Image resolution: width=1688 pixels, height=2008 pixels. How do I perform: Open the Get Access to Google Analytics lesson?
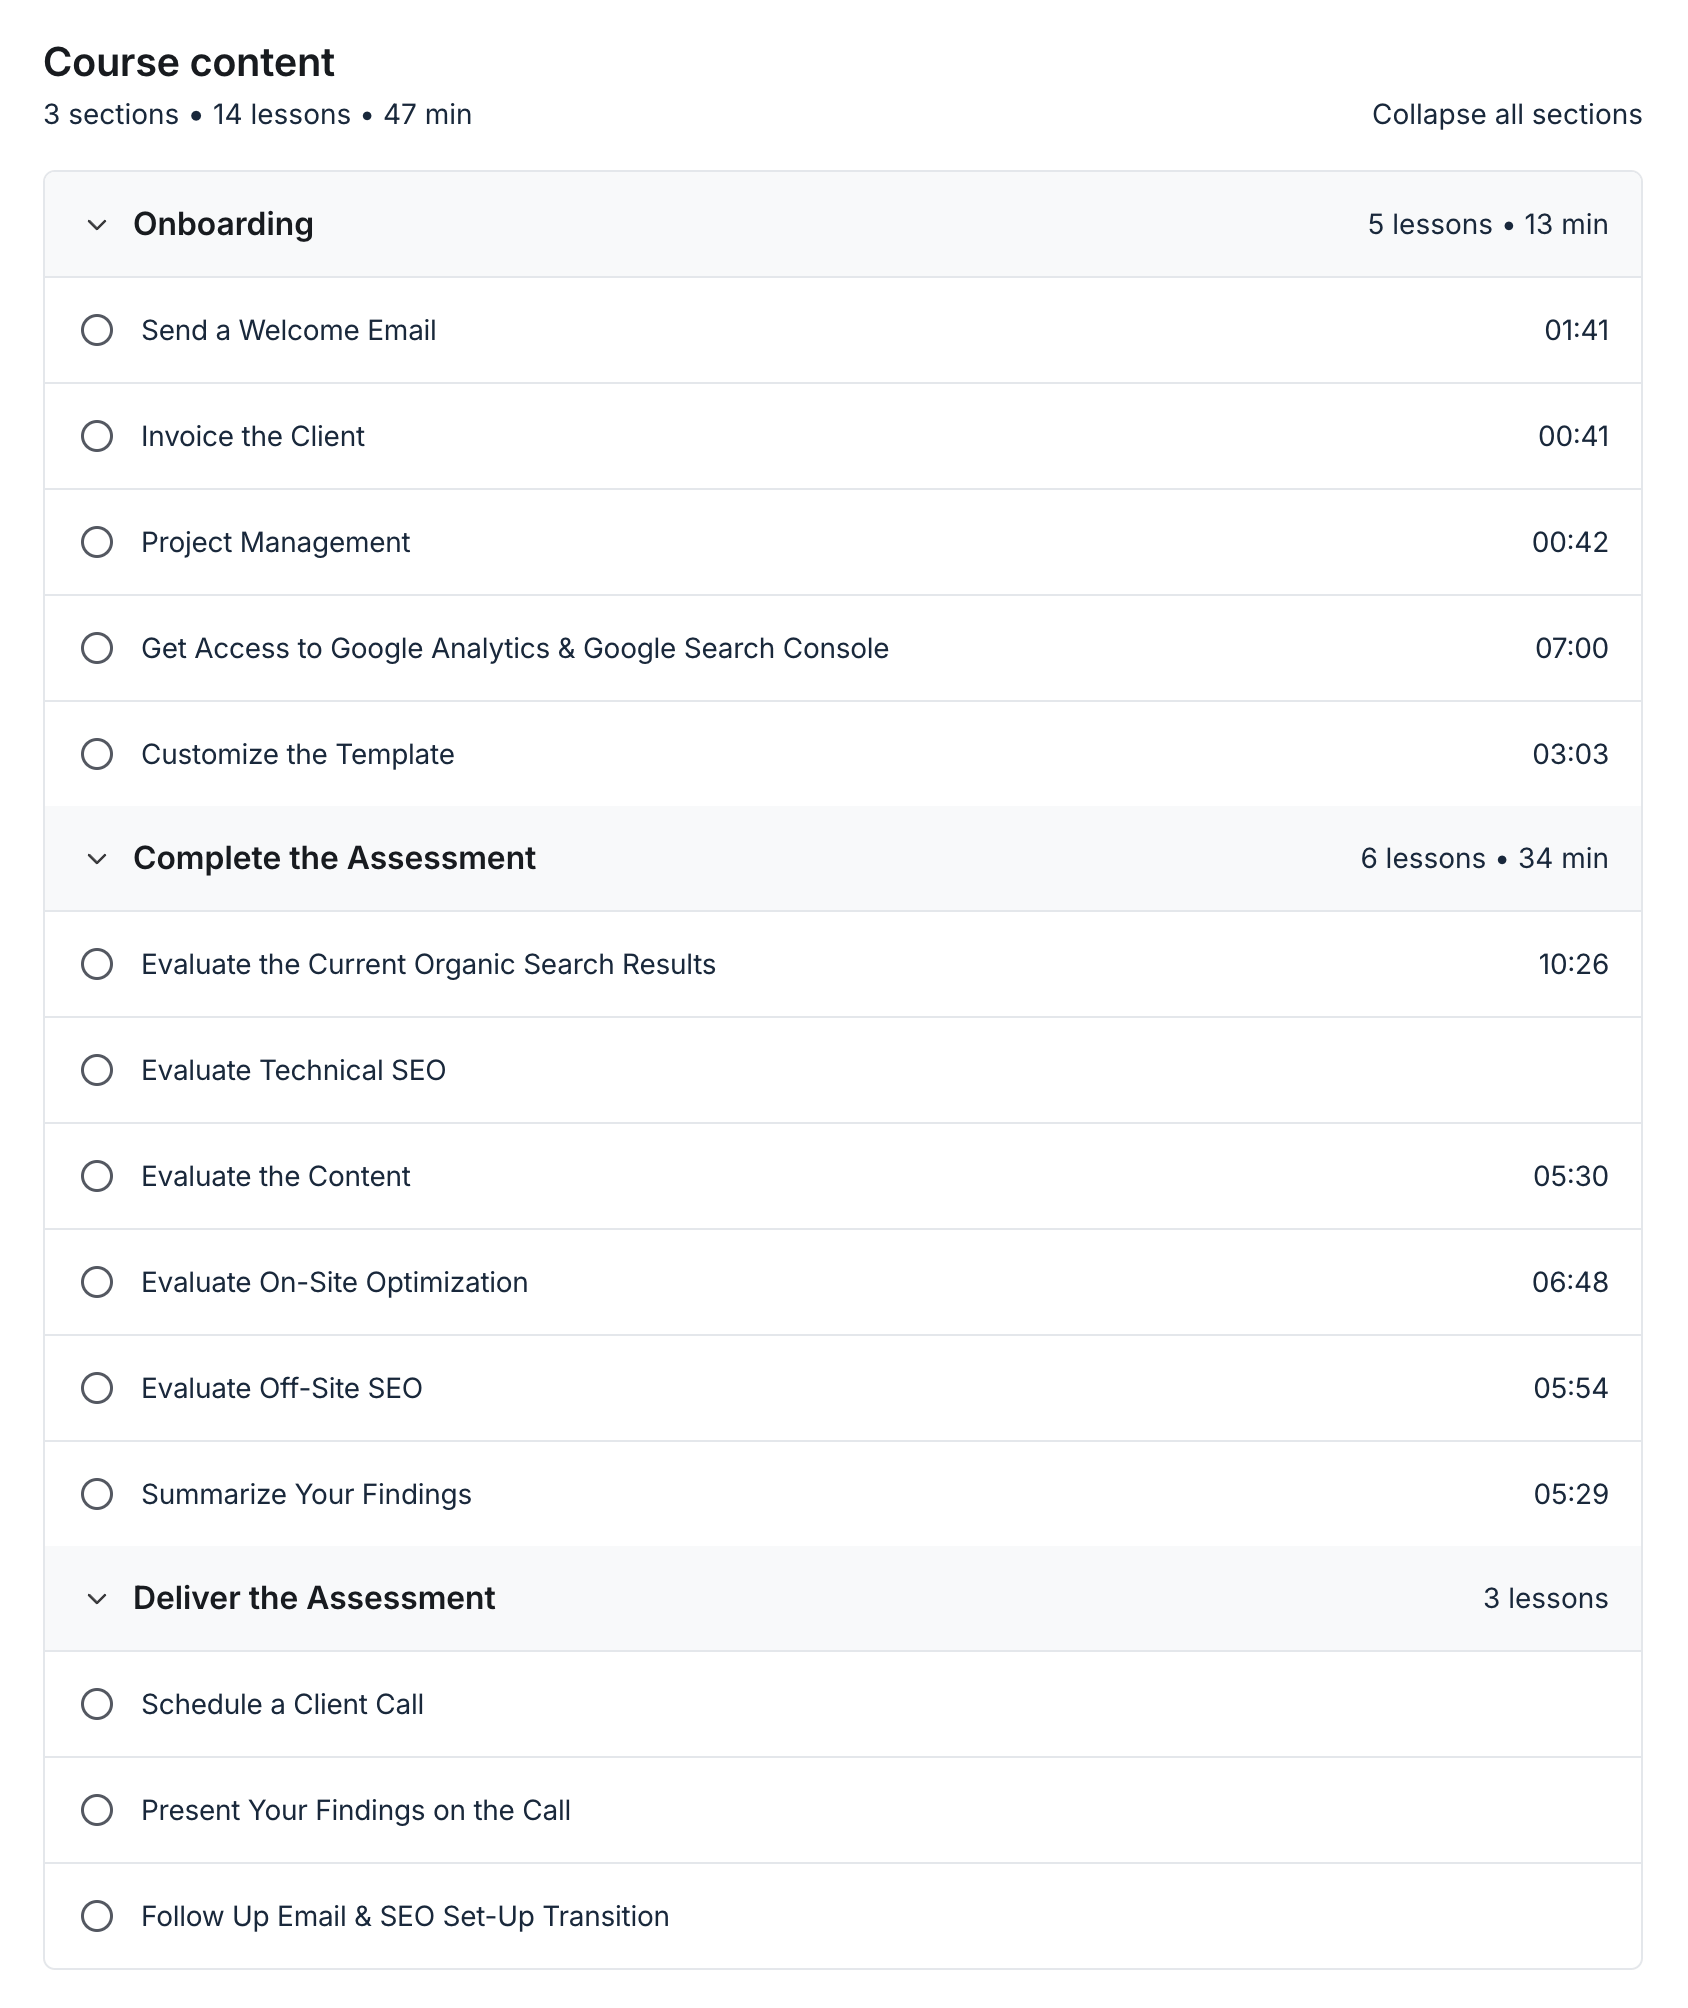pyautogui.click(x=515, y=648)
